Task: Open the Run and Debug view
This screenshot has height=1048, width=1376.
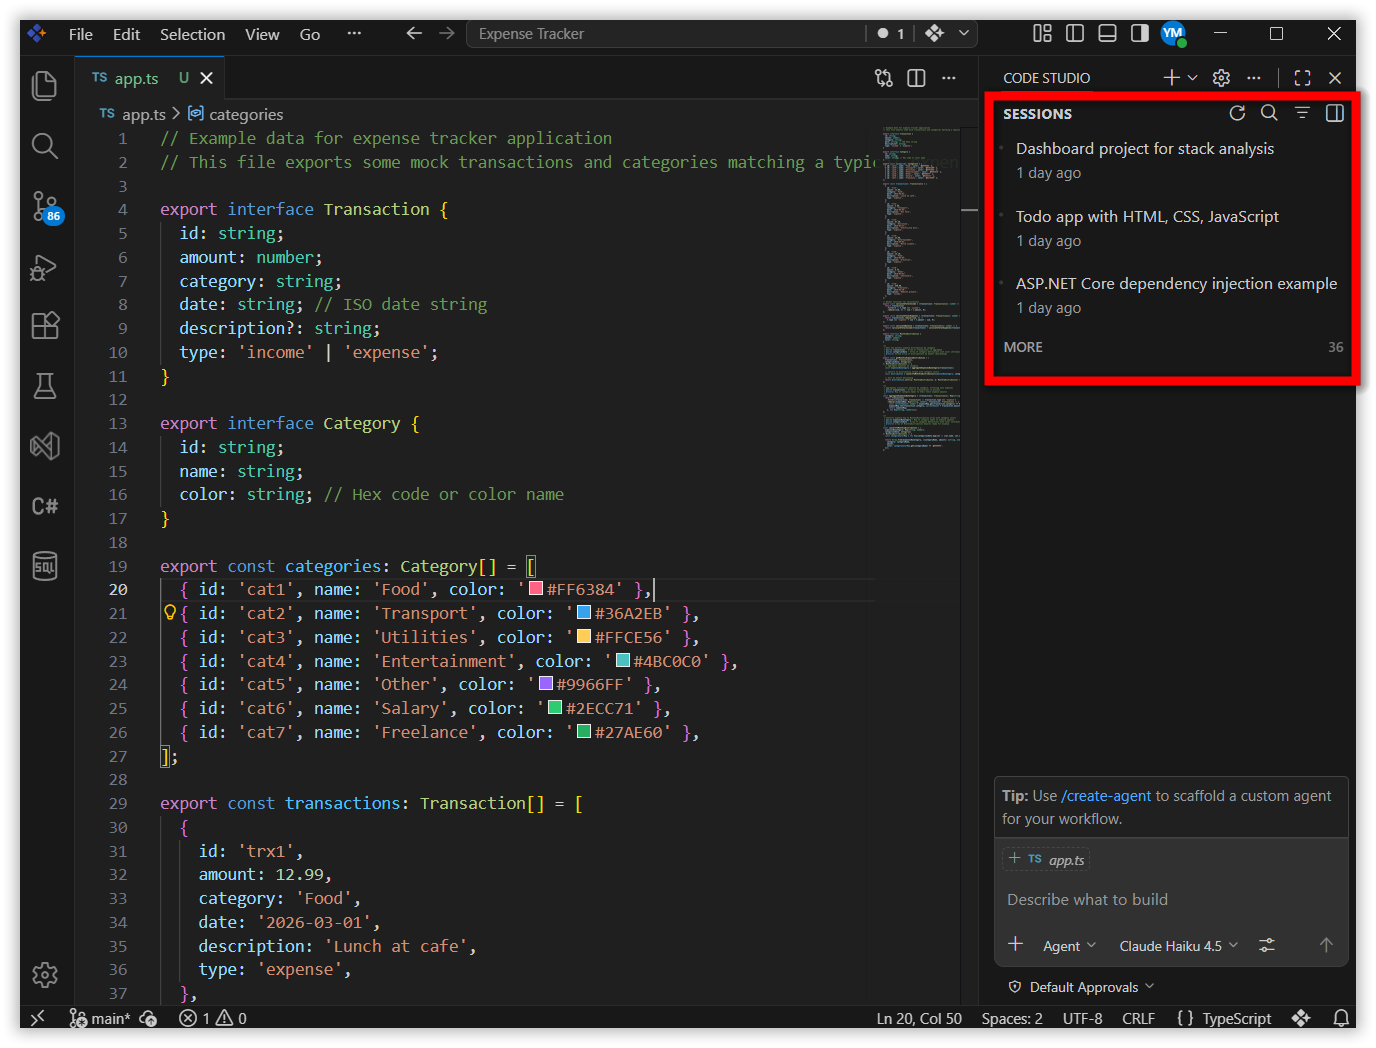Action: [x=45, y=267]
